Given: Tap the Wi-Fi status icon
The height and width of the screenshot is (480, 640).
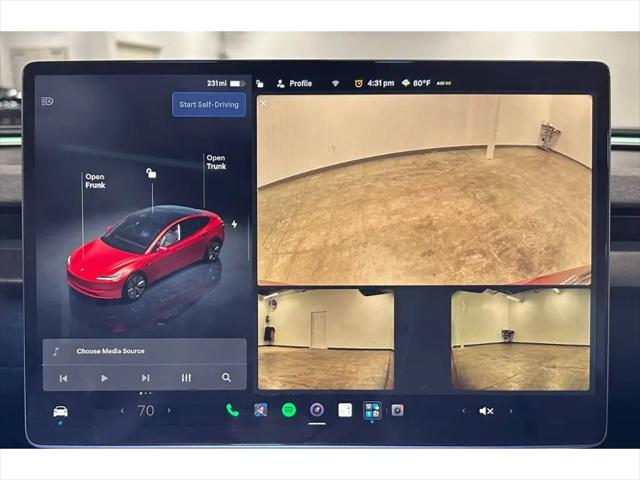Looking at the screenshot, I should (x=335, y=84).
